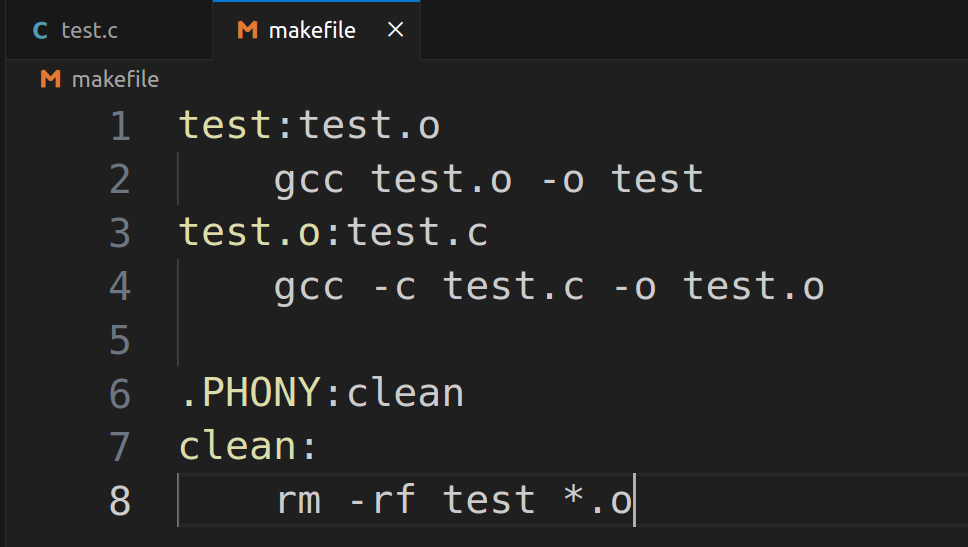Click the text test:test.o on line 1
Screen dimensions: 968x547
pos(309,125)
